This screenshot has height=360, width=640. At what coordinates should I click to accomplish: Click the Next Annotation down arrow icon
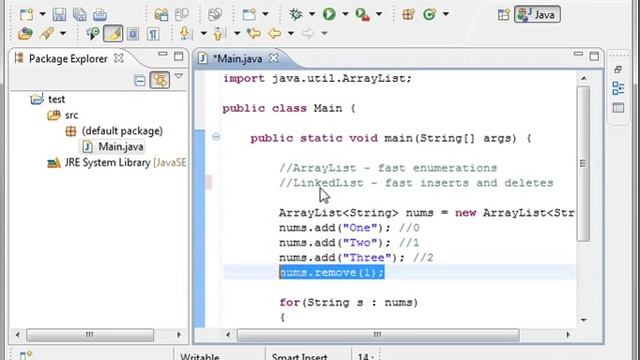click(186, 33)
